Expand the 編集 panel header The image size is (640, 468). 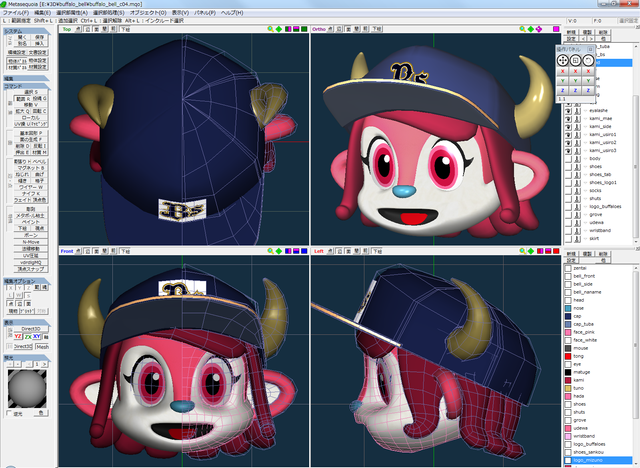(27, 78)
